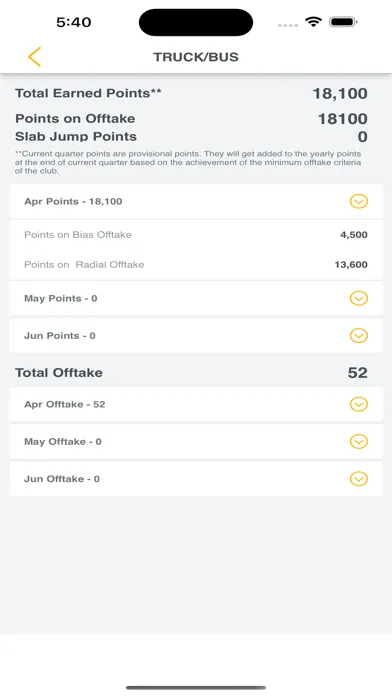Image resolution: width=392 pixels, height=696 pixels.
Task: Select the May Points - 0 row
Action: pos(196,298)
